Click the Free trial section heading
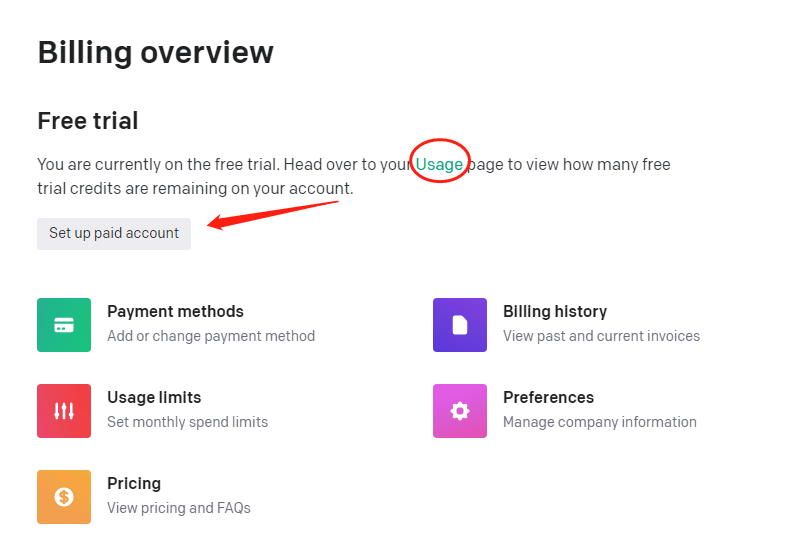801x542 pixels. click(x=88, y=121)
